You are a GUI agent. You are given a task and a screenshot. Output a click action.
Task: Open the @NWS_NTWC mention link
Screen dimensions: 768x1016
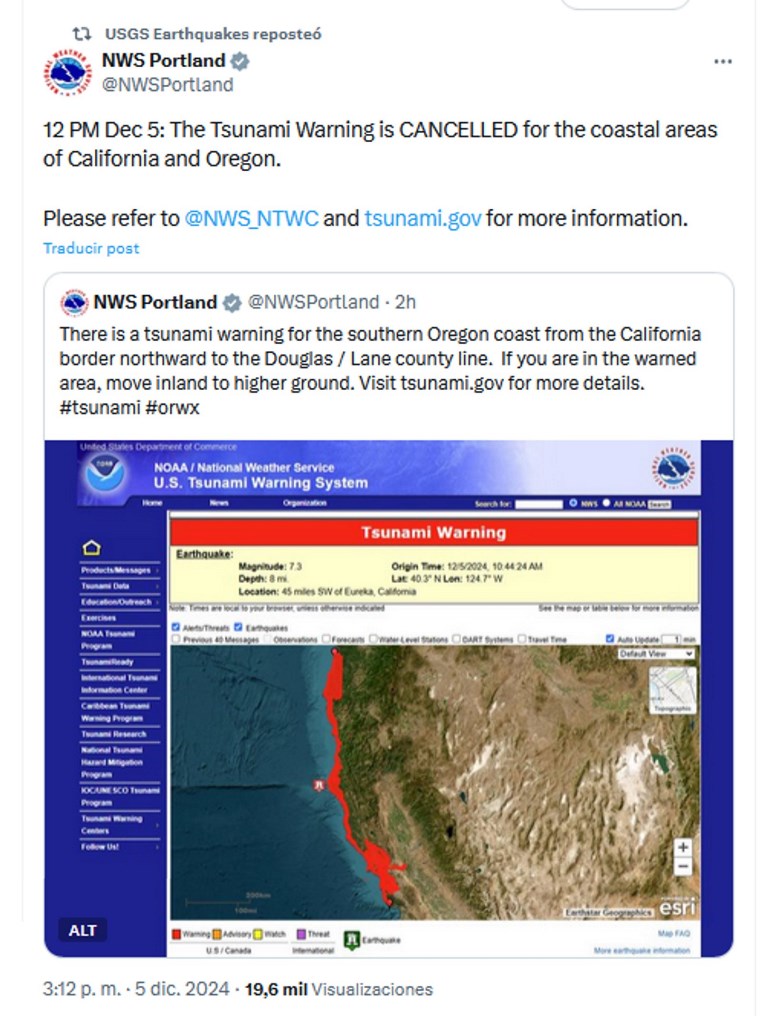[x=252, y=218]
